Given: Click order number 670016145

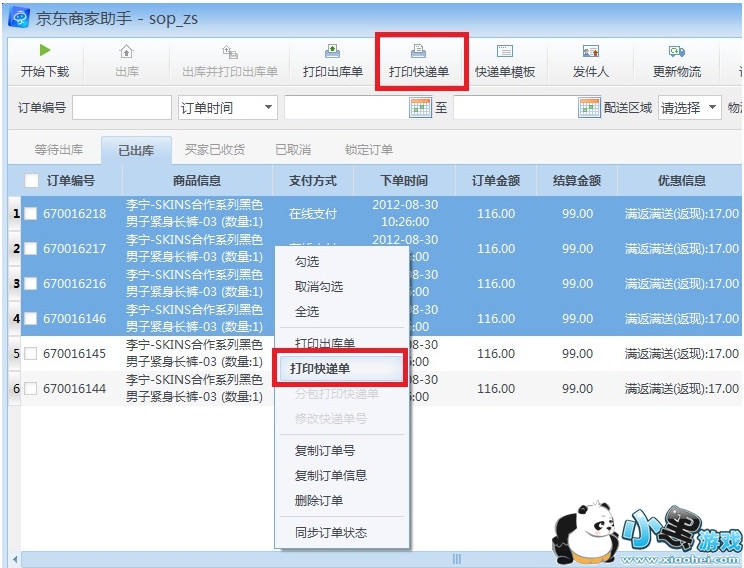Looking at the screenshot, I should pyautogui.click(x=74, y=354).
